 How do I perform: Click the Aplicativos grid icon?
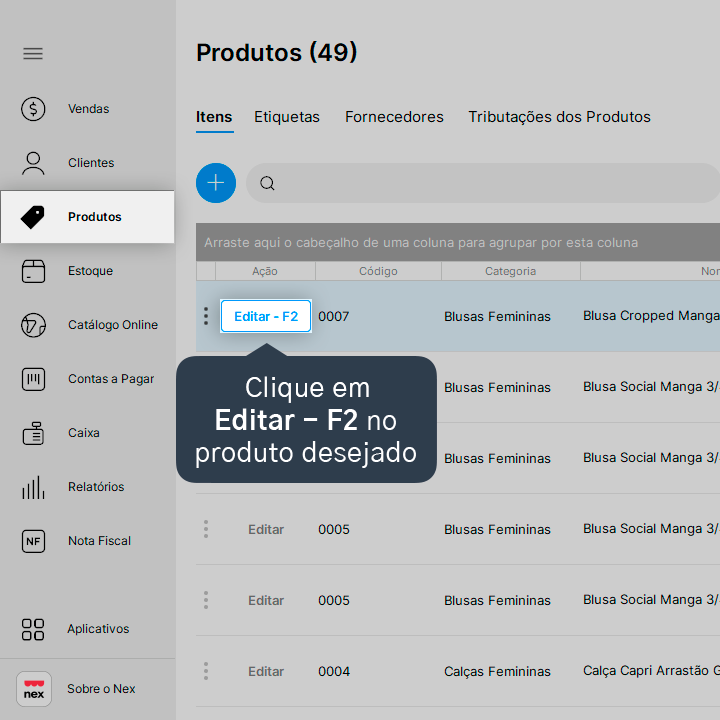[x=33, y=629]
